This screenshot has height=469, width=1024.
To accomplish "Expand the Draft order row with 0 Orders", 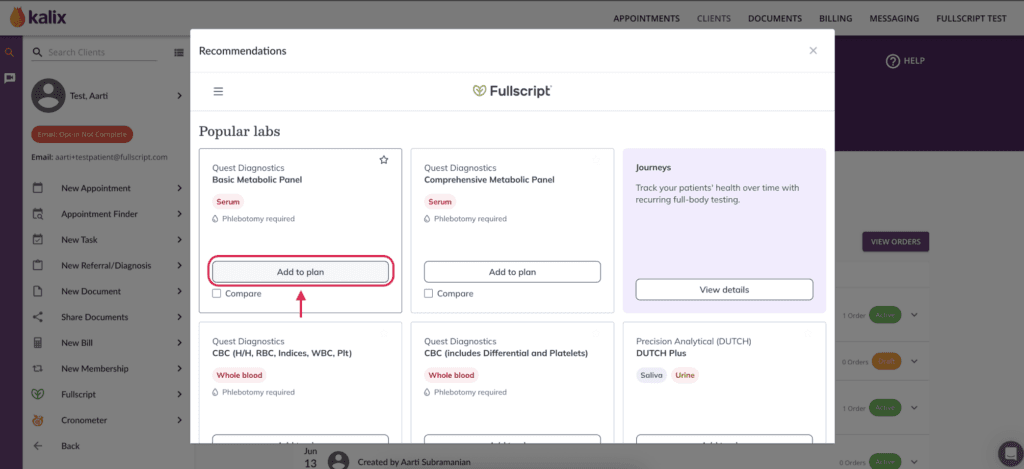I will pos(914,361).
